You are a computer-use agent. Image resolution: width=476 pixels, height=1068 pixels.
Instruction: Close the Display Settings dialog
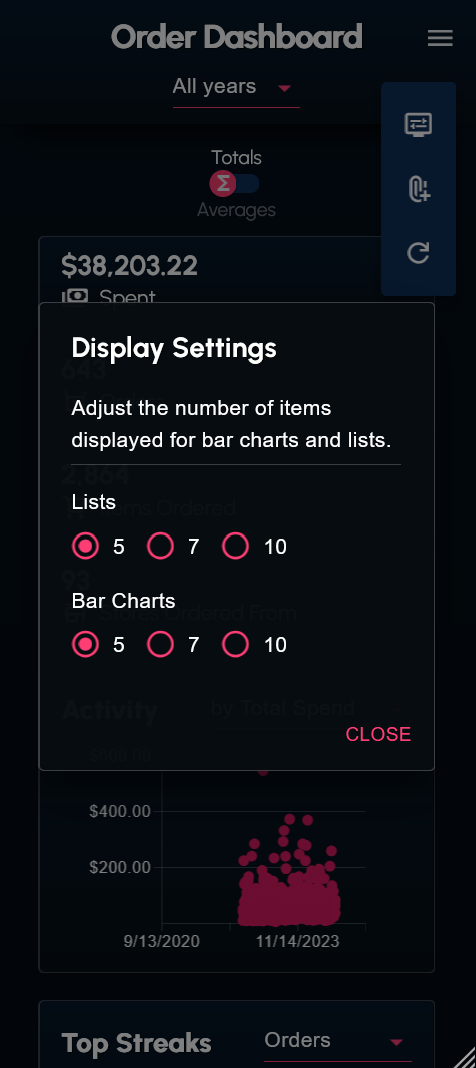[x=378, y=734]
